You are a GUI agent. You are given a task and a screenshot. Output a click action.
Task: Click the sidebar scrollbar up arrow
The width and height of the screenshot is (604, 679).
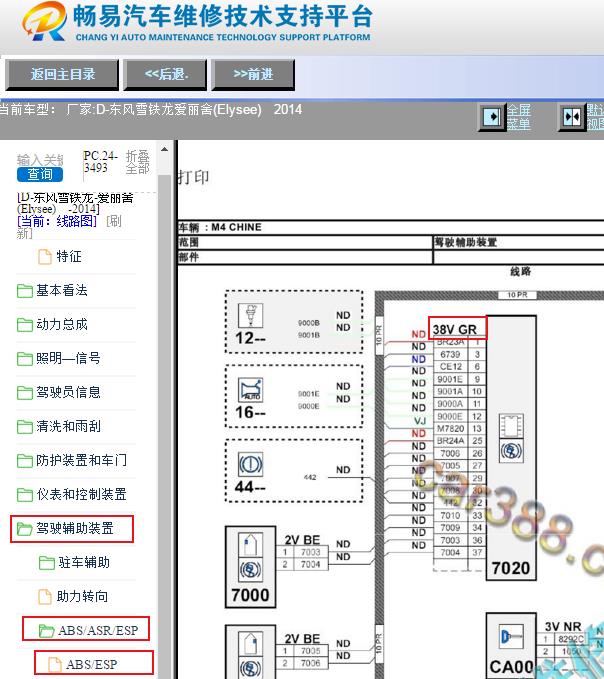[165, 149]
